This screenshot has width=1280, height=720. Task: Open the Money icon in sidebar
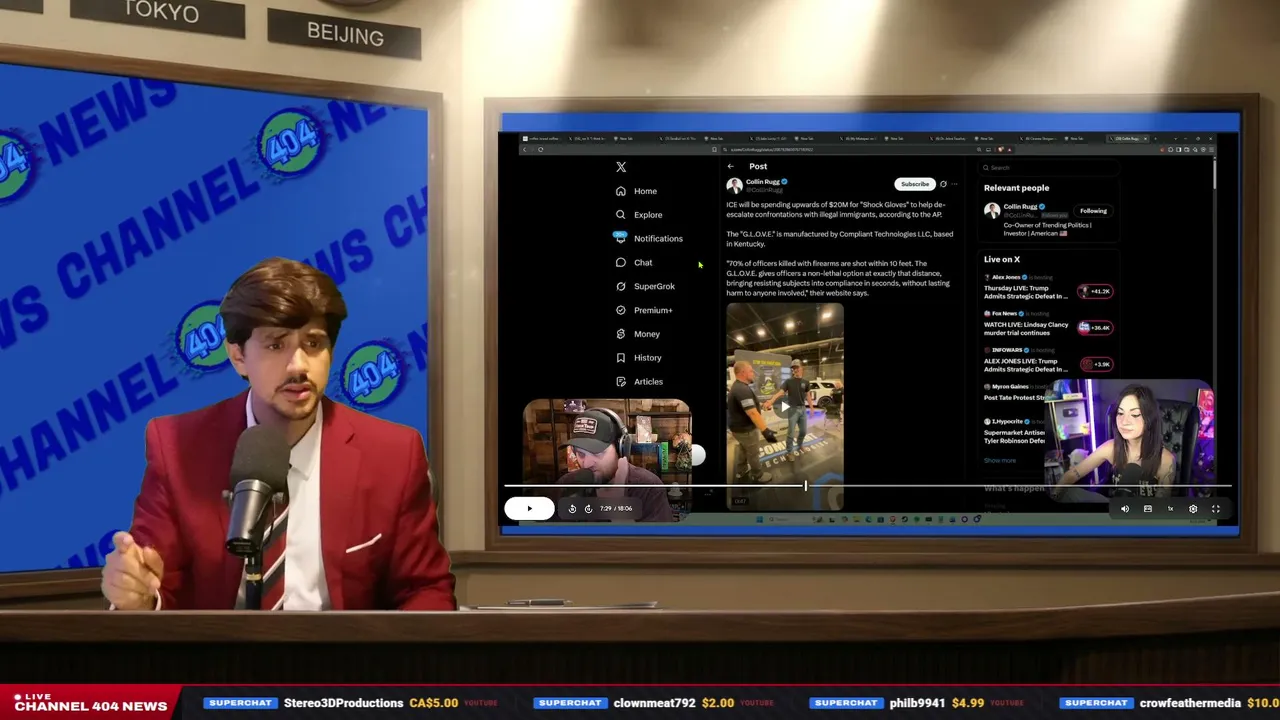click(621, 334)
